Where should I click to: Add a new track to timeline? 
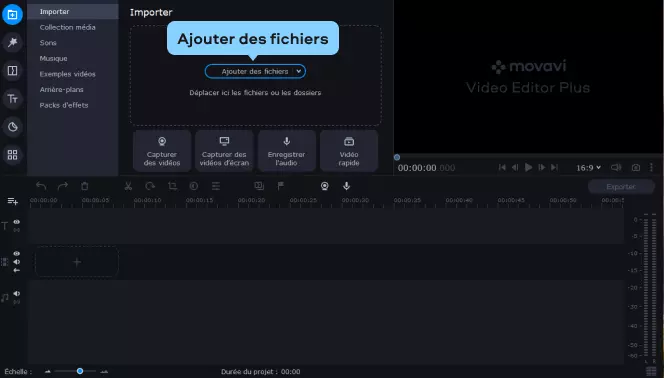click(12, 201)
